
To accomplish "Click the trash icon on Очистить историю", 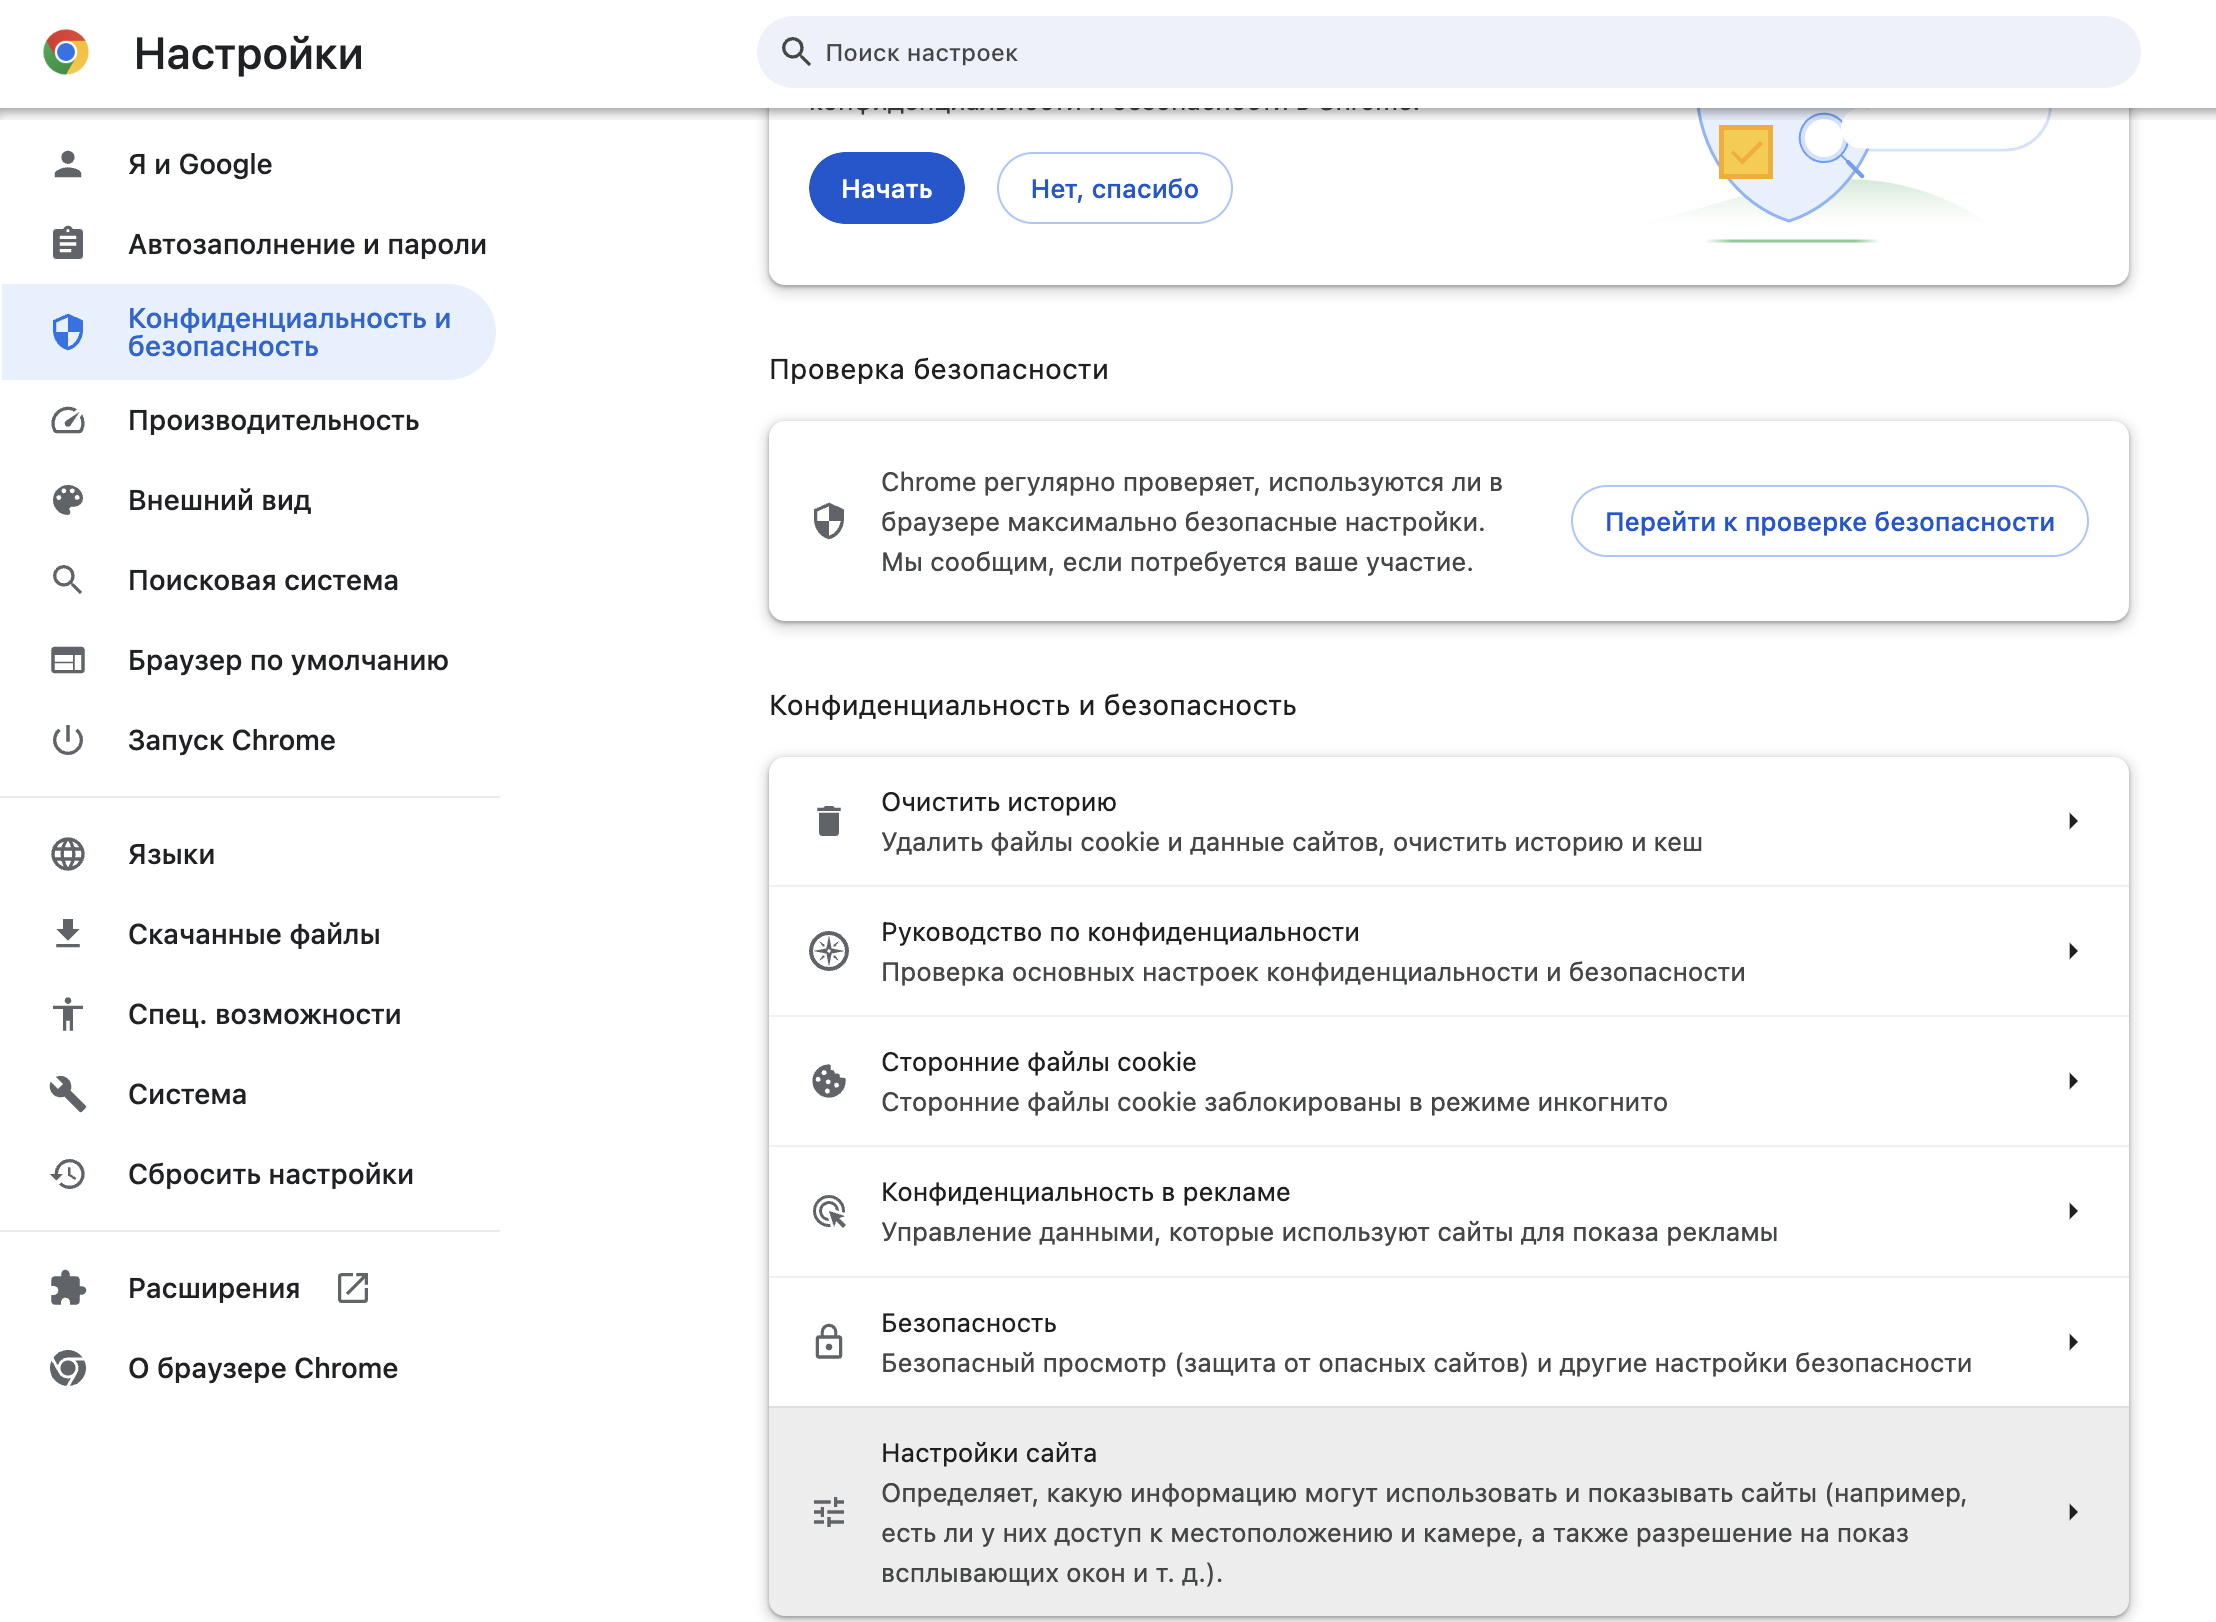I will pyautogui.click(x=828, y=820).
